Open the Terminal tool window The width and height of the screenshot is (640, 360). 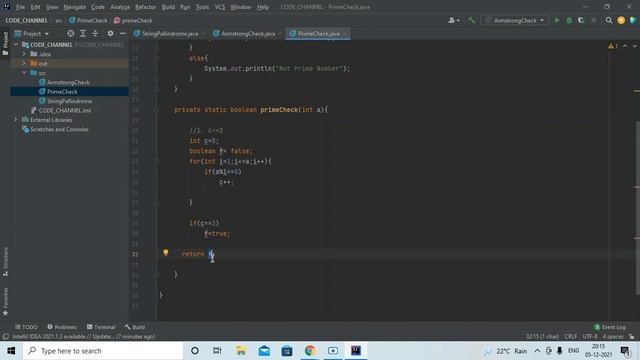coord(101,327)
